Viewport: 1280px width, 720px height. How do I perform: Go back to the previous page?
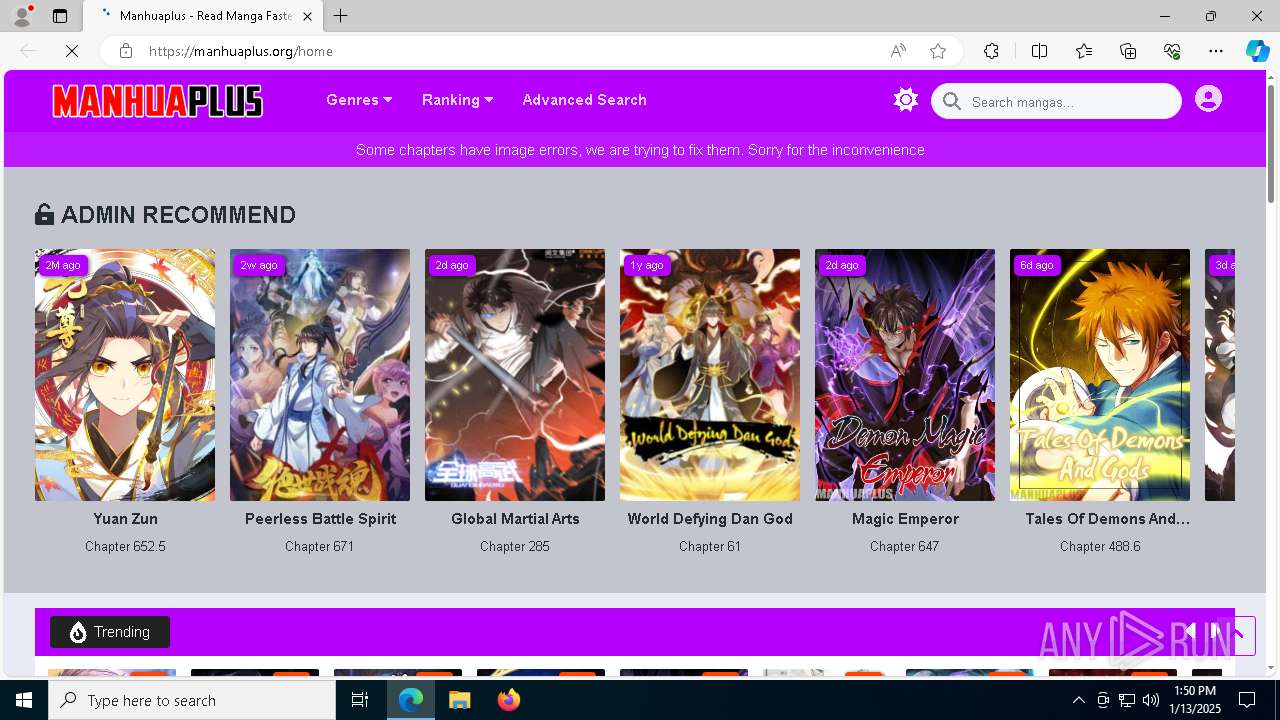[x=28, y=51]
